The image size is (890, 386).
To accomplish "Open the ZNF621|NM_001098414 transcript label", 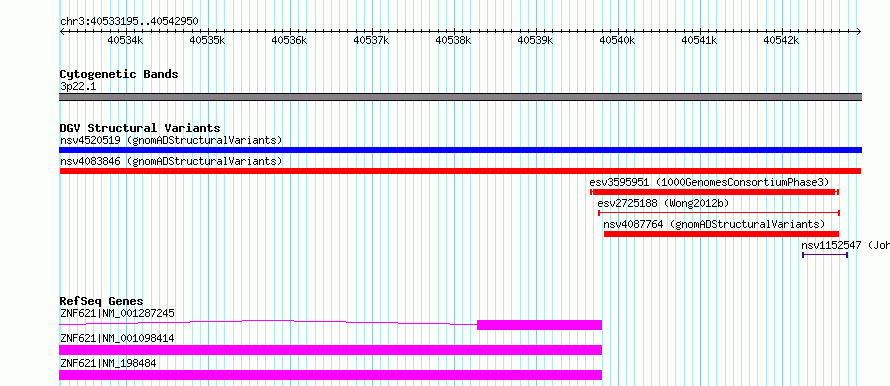I will pyautogui.click(x=117, y=338).
